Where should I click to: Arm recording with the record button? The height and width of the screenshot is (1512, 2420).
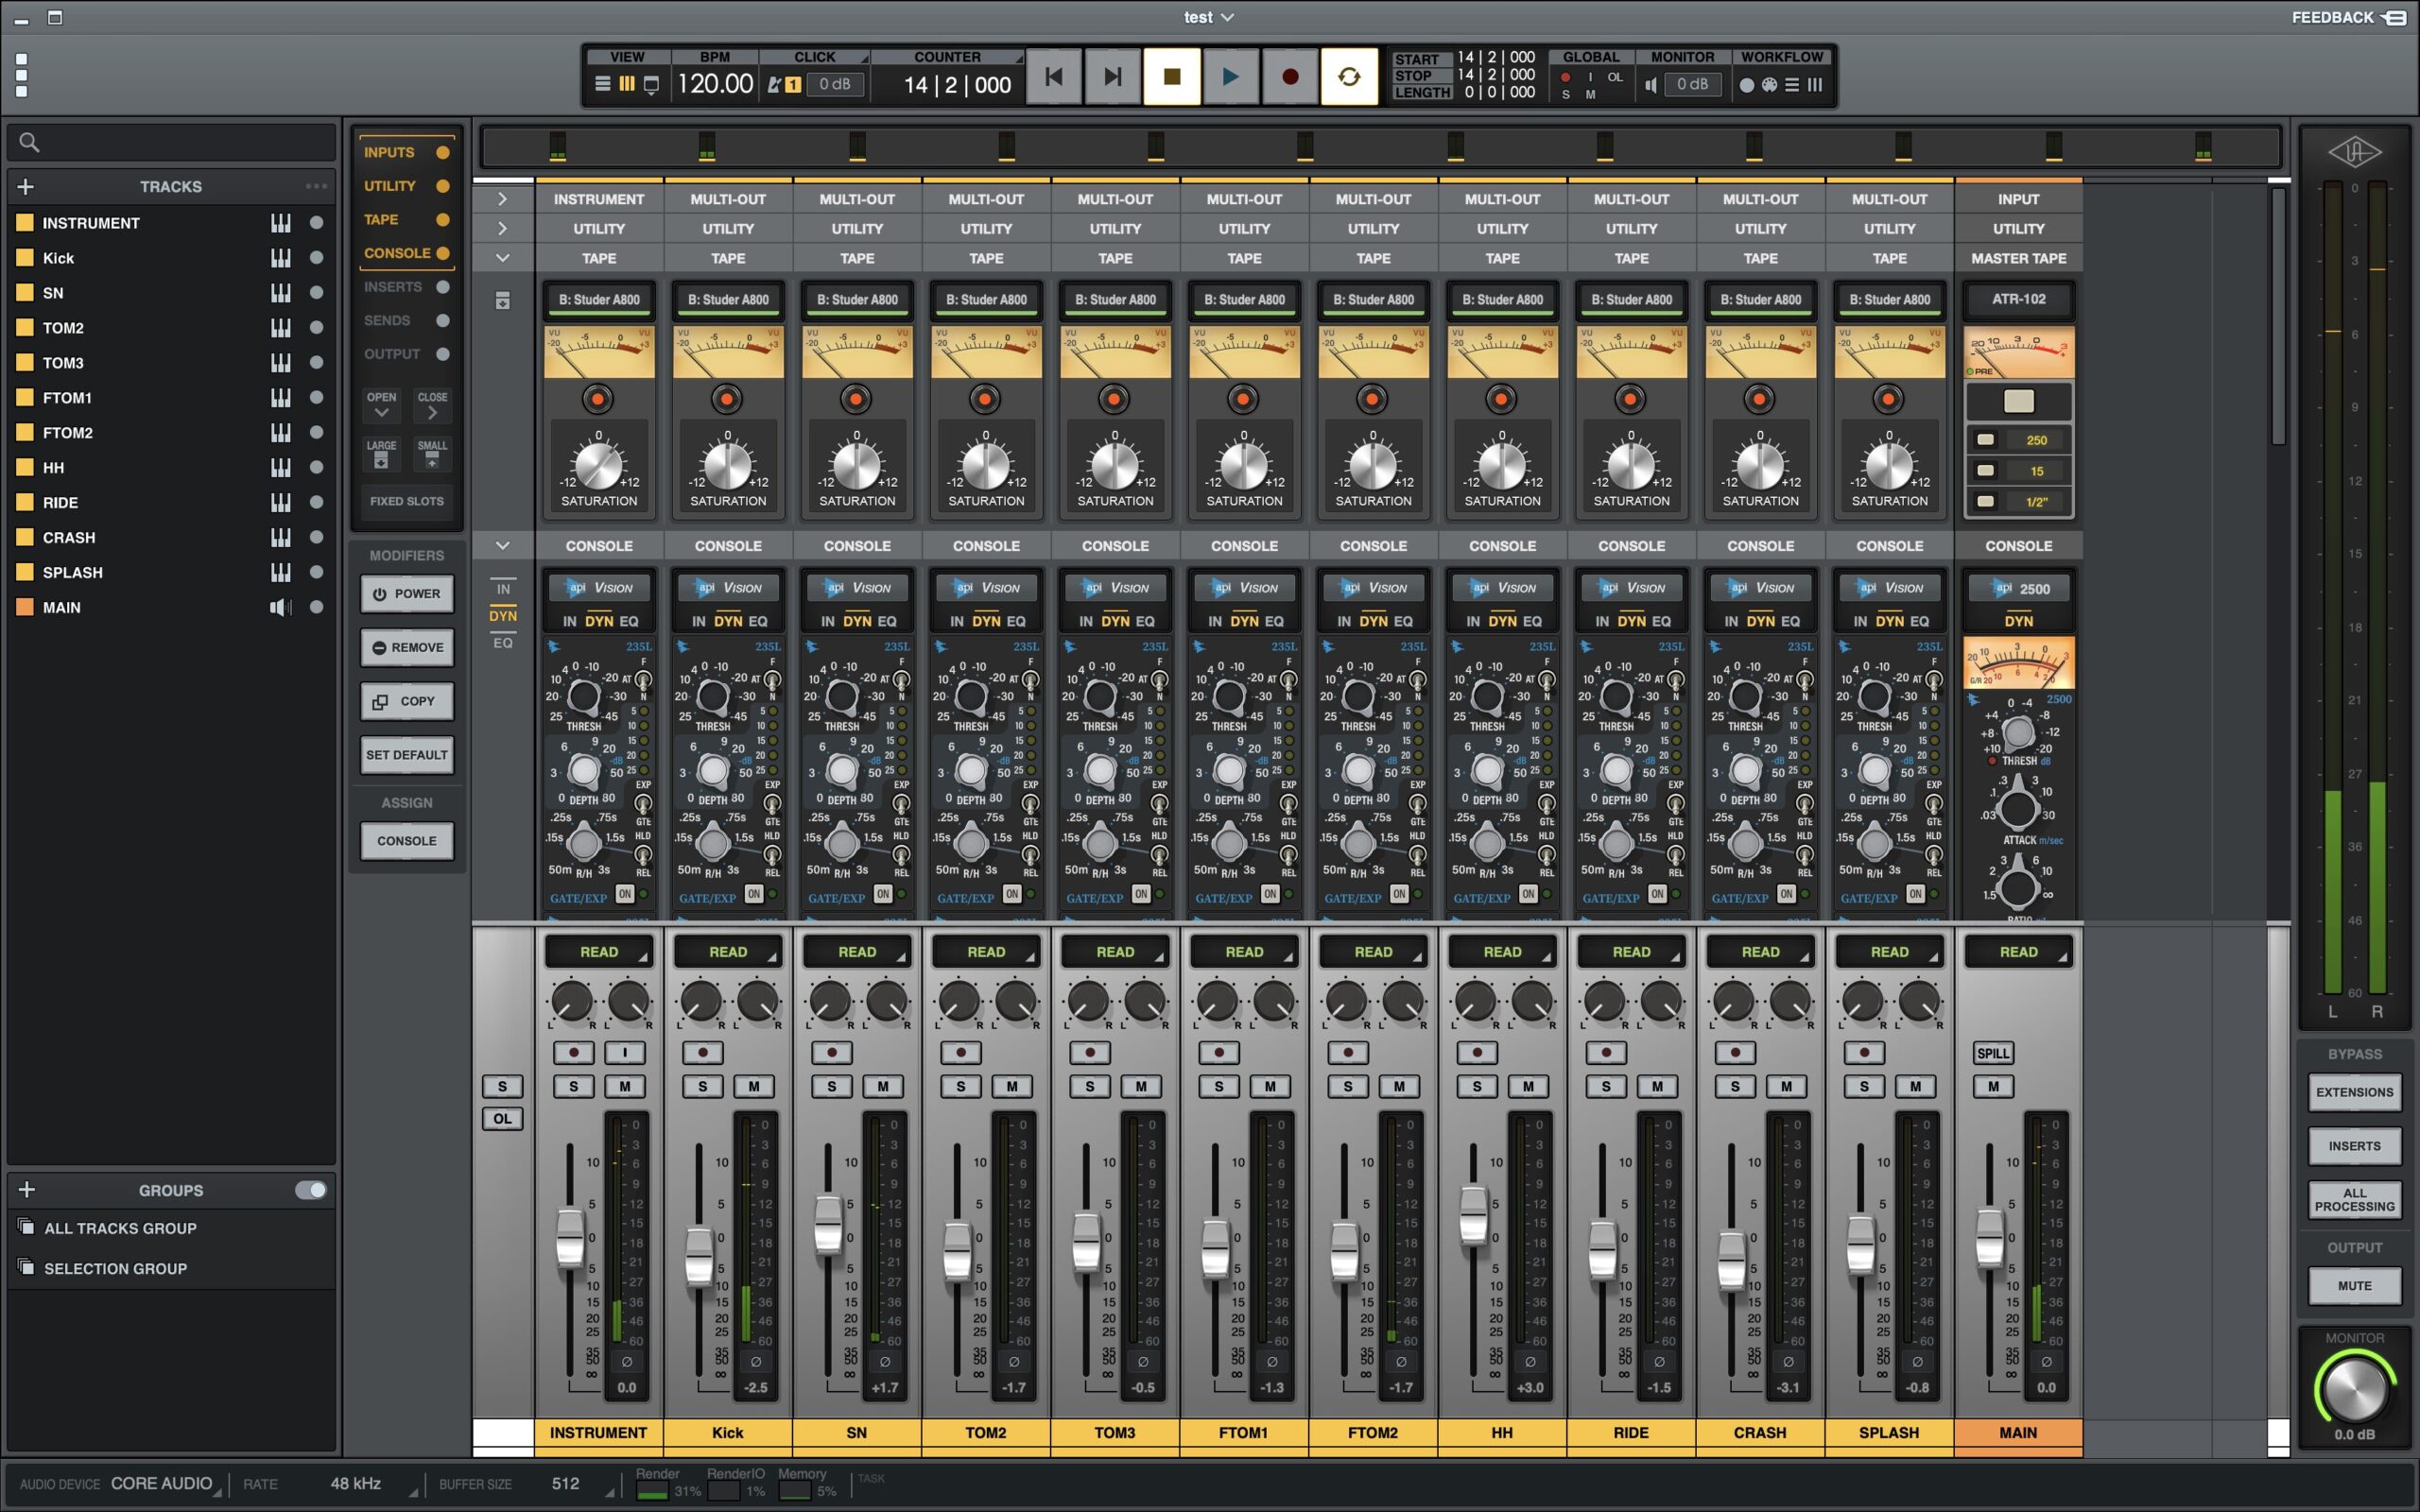pos(1290,76)
